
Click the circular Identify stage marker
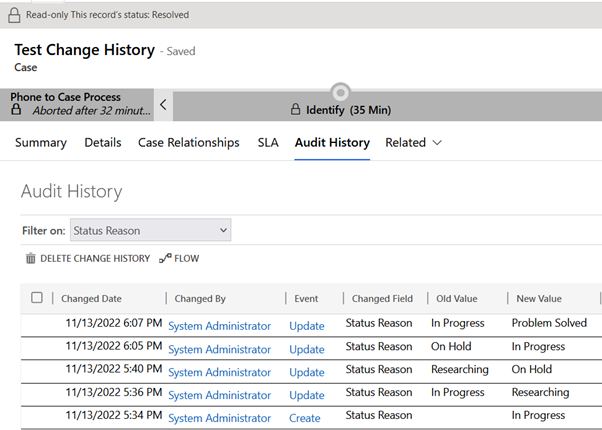[340, 92]
